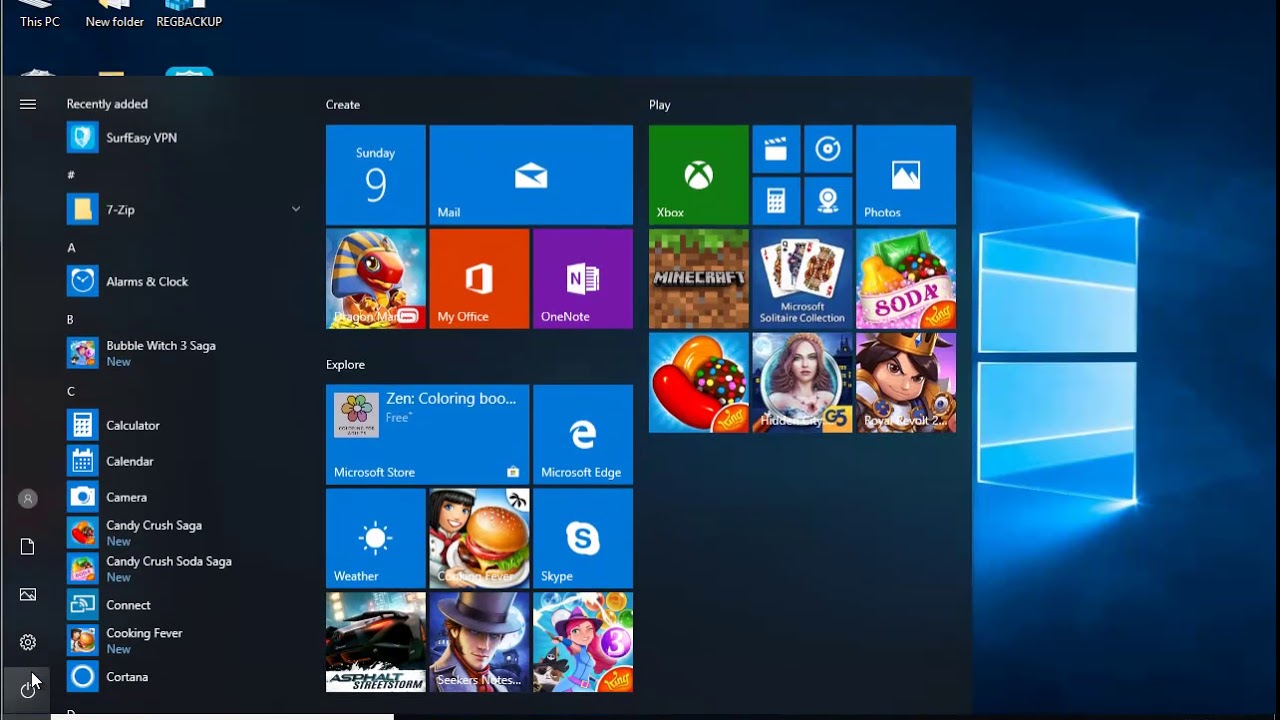Image resolution: width=1280 pixels, height=720 pixels.
Task: Open the Candy Crush Soda tile
Action: 906,279
